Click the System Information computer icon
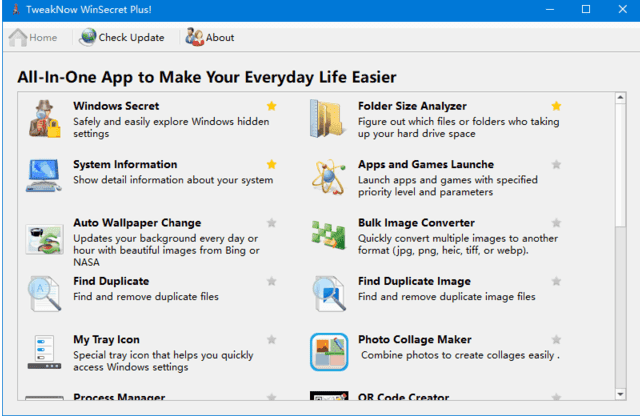Viewport: 640px width, 419px height. pos(44,176)
